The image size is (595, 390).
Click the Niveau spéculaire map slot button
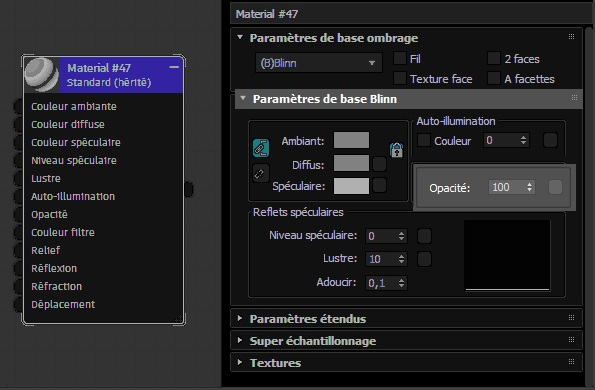tap(424, 236)
